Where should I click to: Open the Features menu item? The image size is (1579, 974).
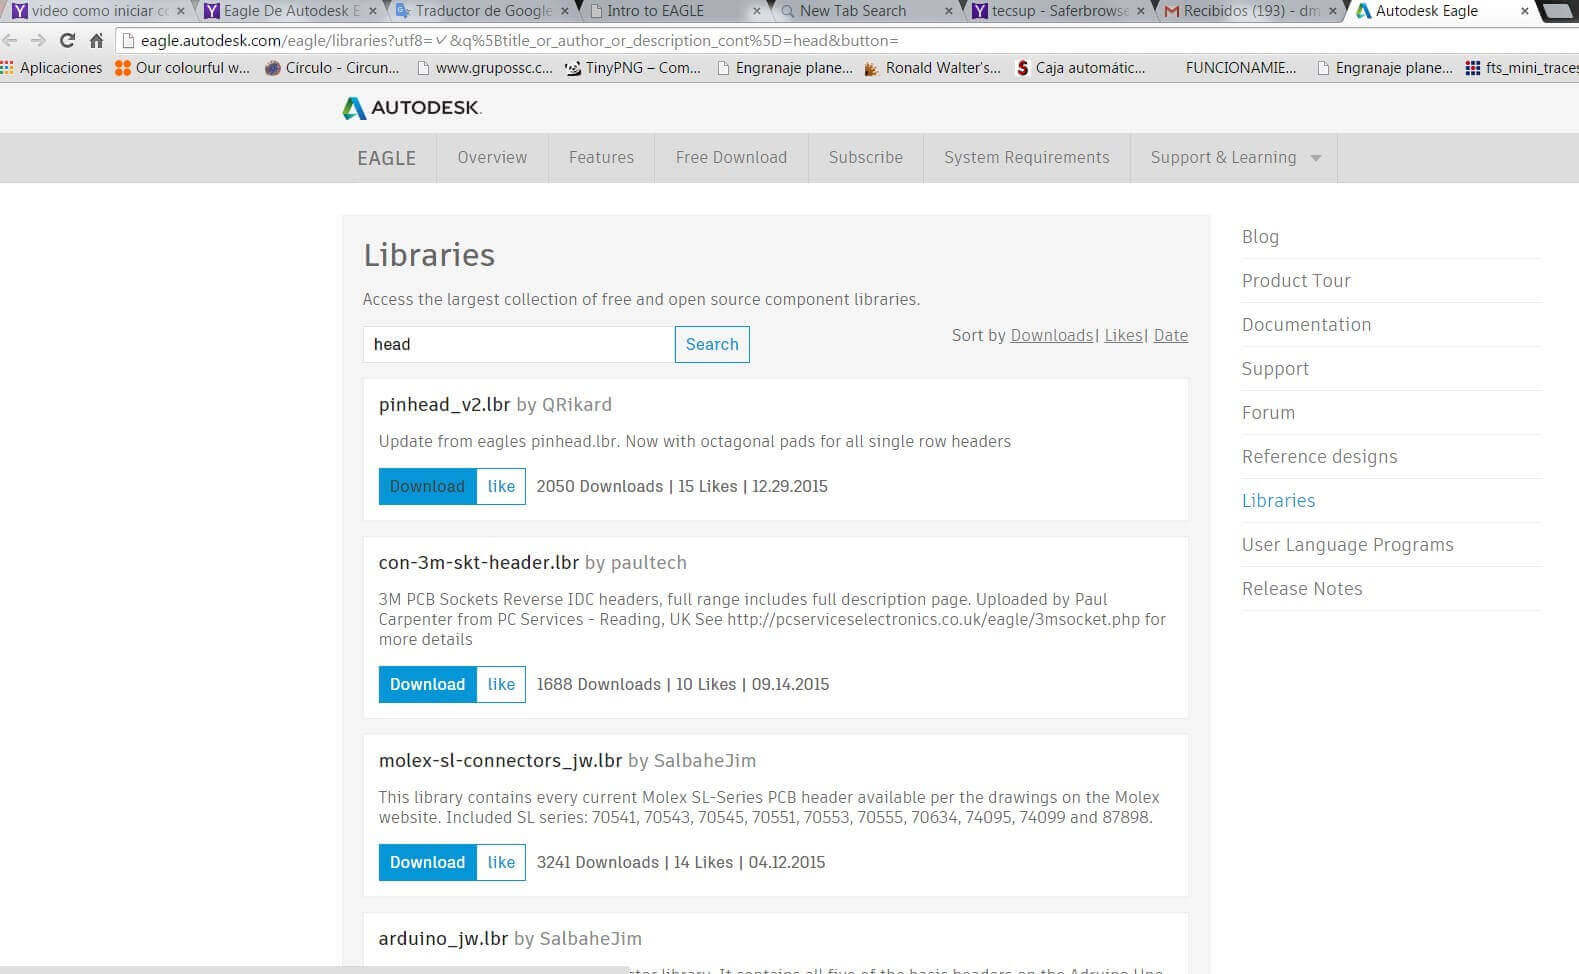601,158
